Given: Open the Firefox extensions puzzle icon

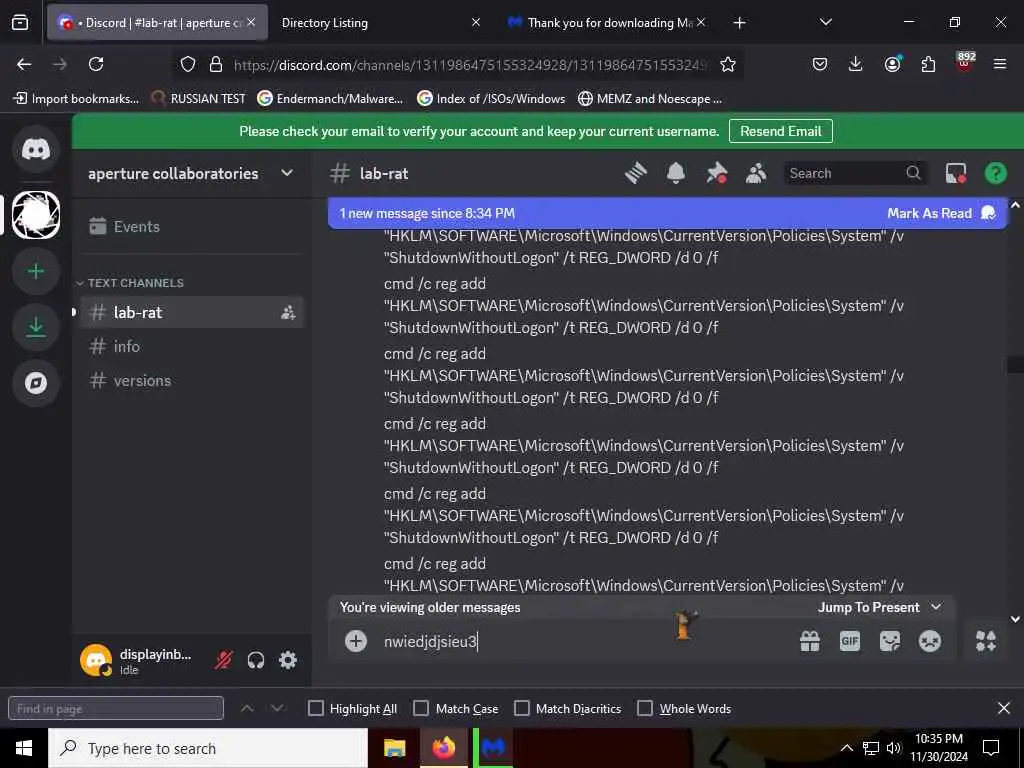Looking at the screenshot, I should (928, 64).
